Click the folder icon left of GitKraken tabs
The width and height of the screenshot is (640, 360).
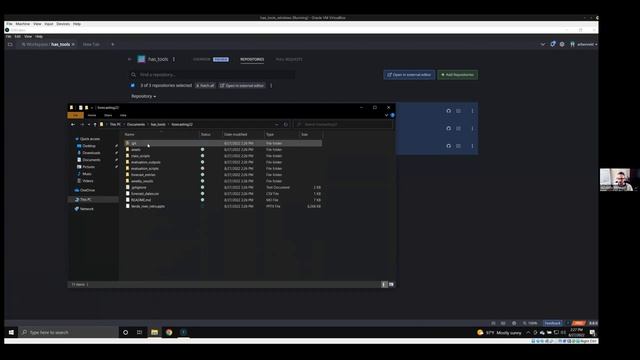point(10,44)
